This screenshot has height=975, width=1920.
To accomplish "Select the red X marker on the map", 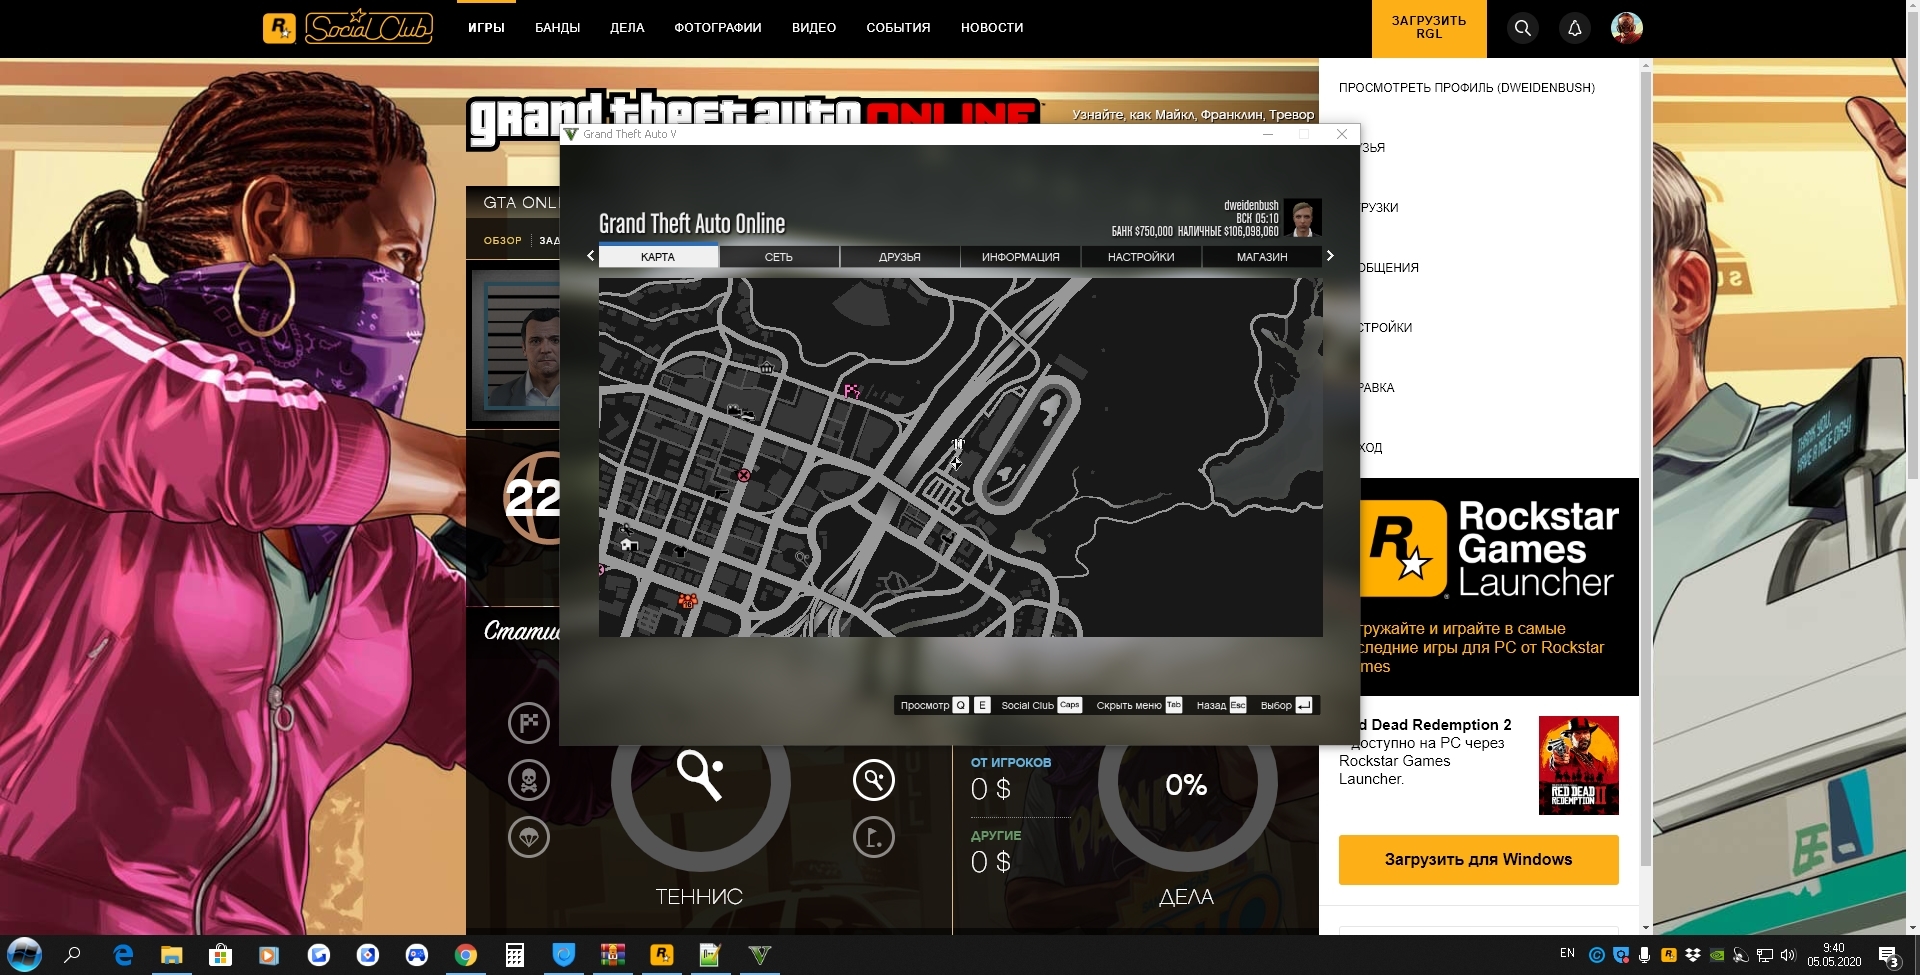I will coord(744,475).
